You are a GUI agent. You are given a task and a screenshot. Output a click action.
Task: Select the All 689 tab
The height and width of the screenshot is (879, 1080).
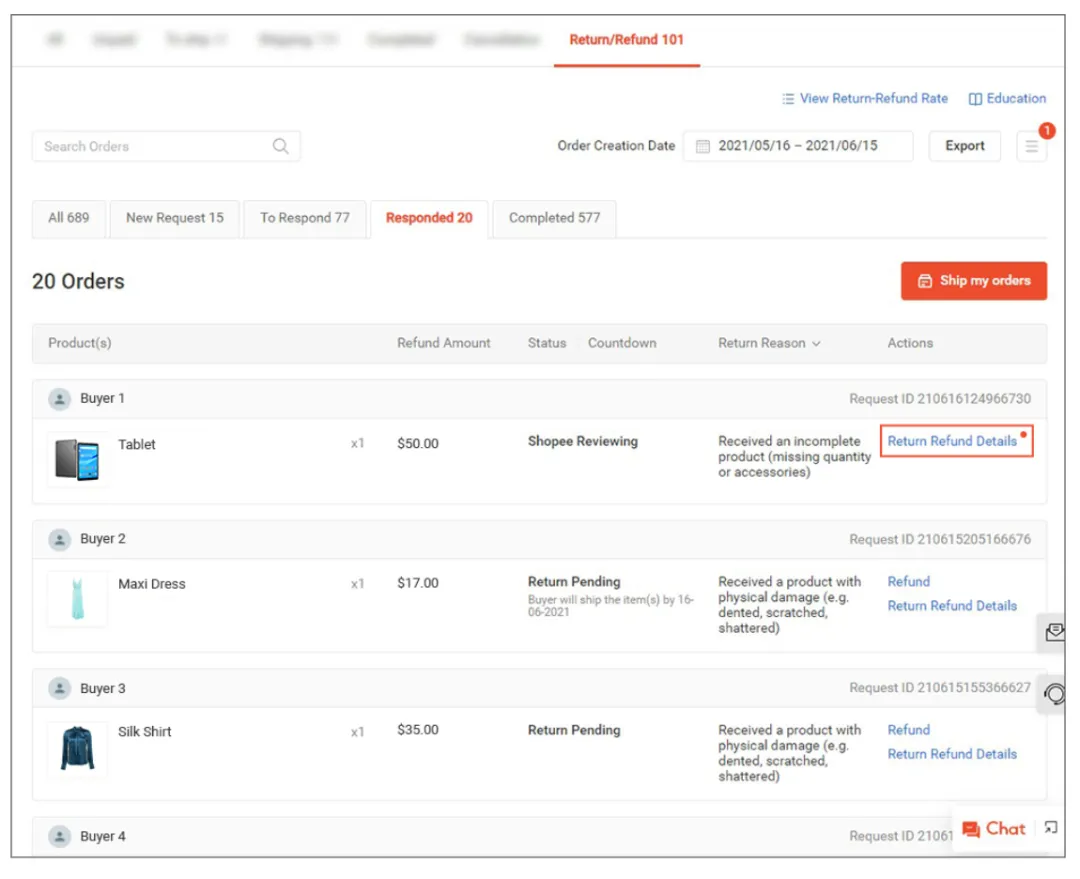(x=69, y=218)
